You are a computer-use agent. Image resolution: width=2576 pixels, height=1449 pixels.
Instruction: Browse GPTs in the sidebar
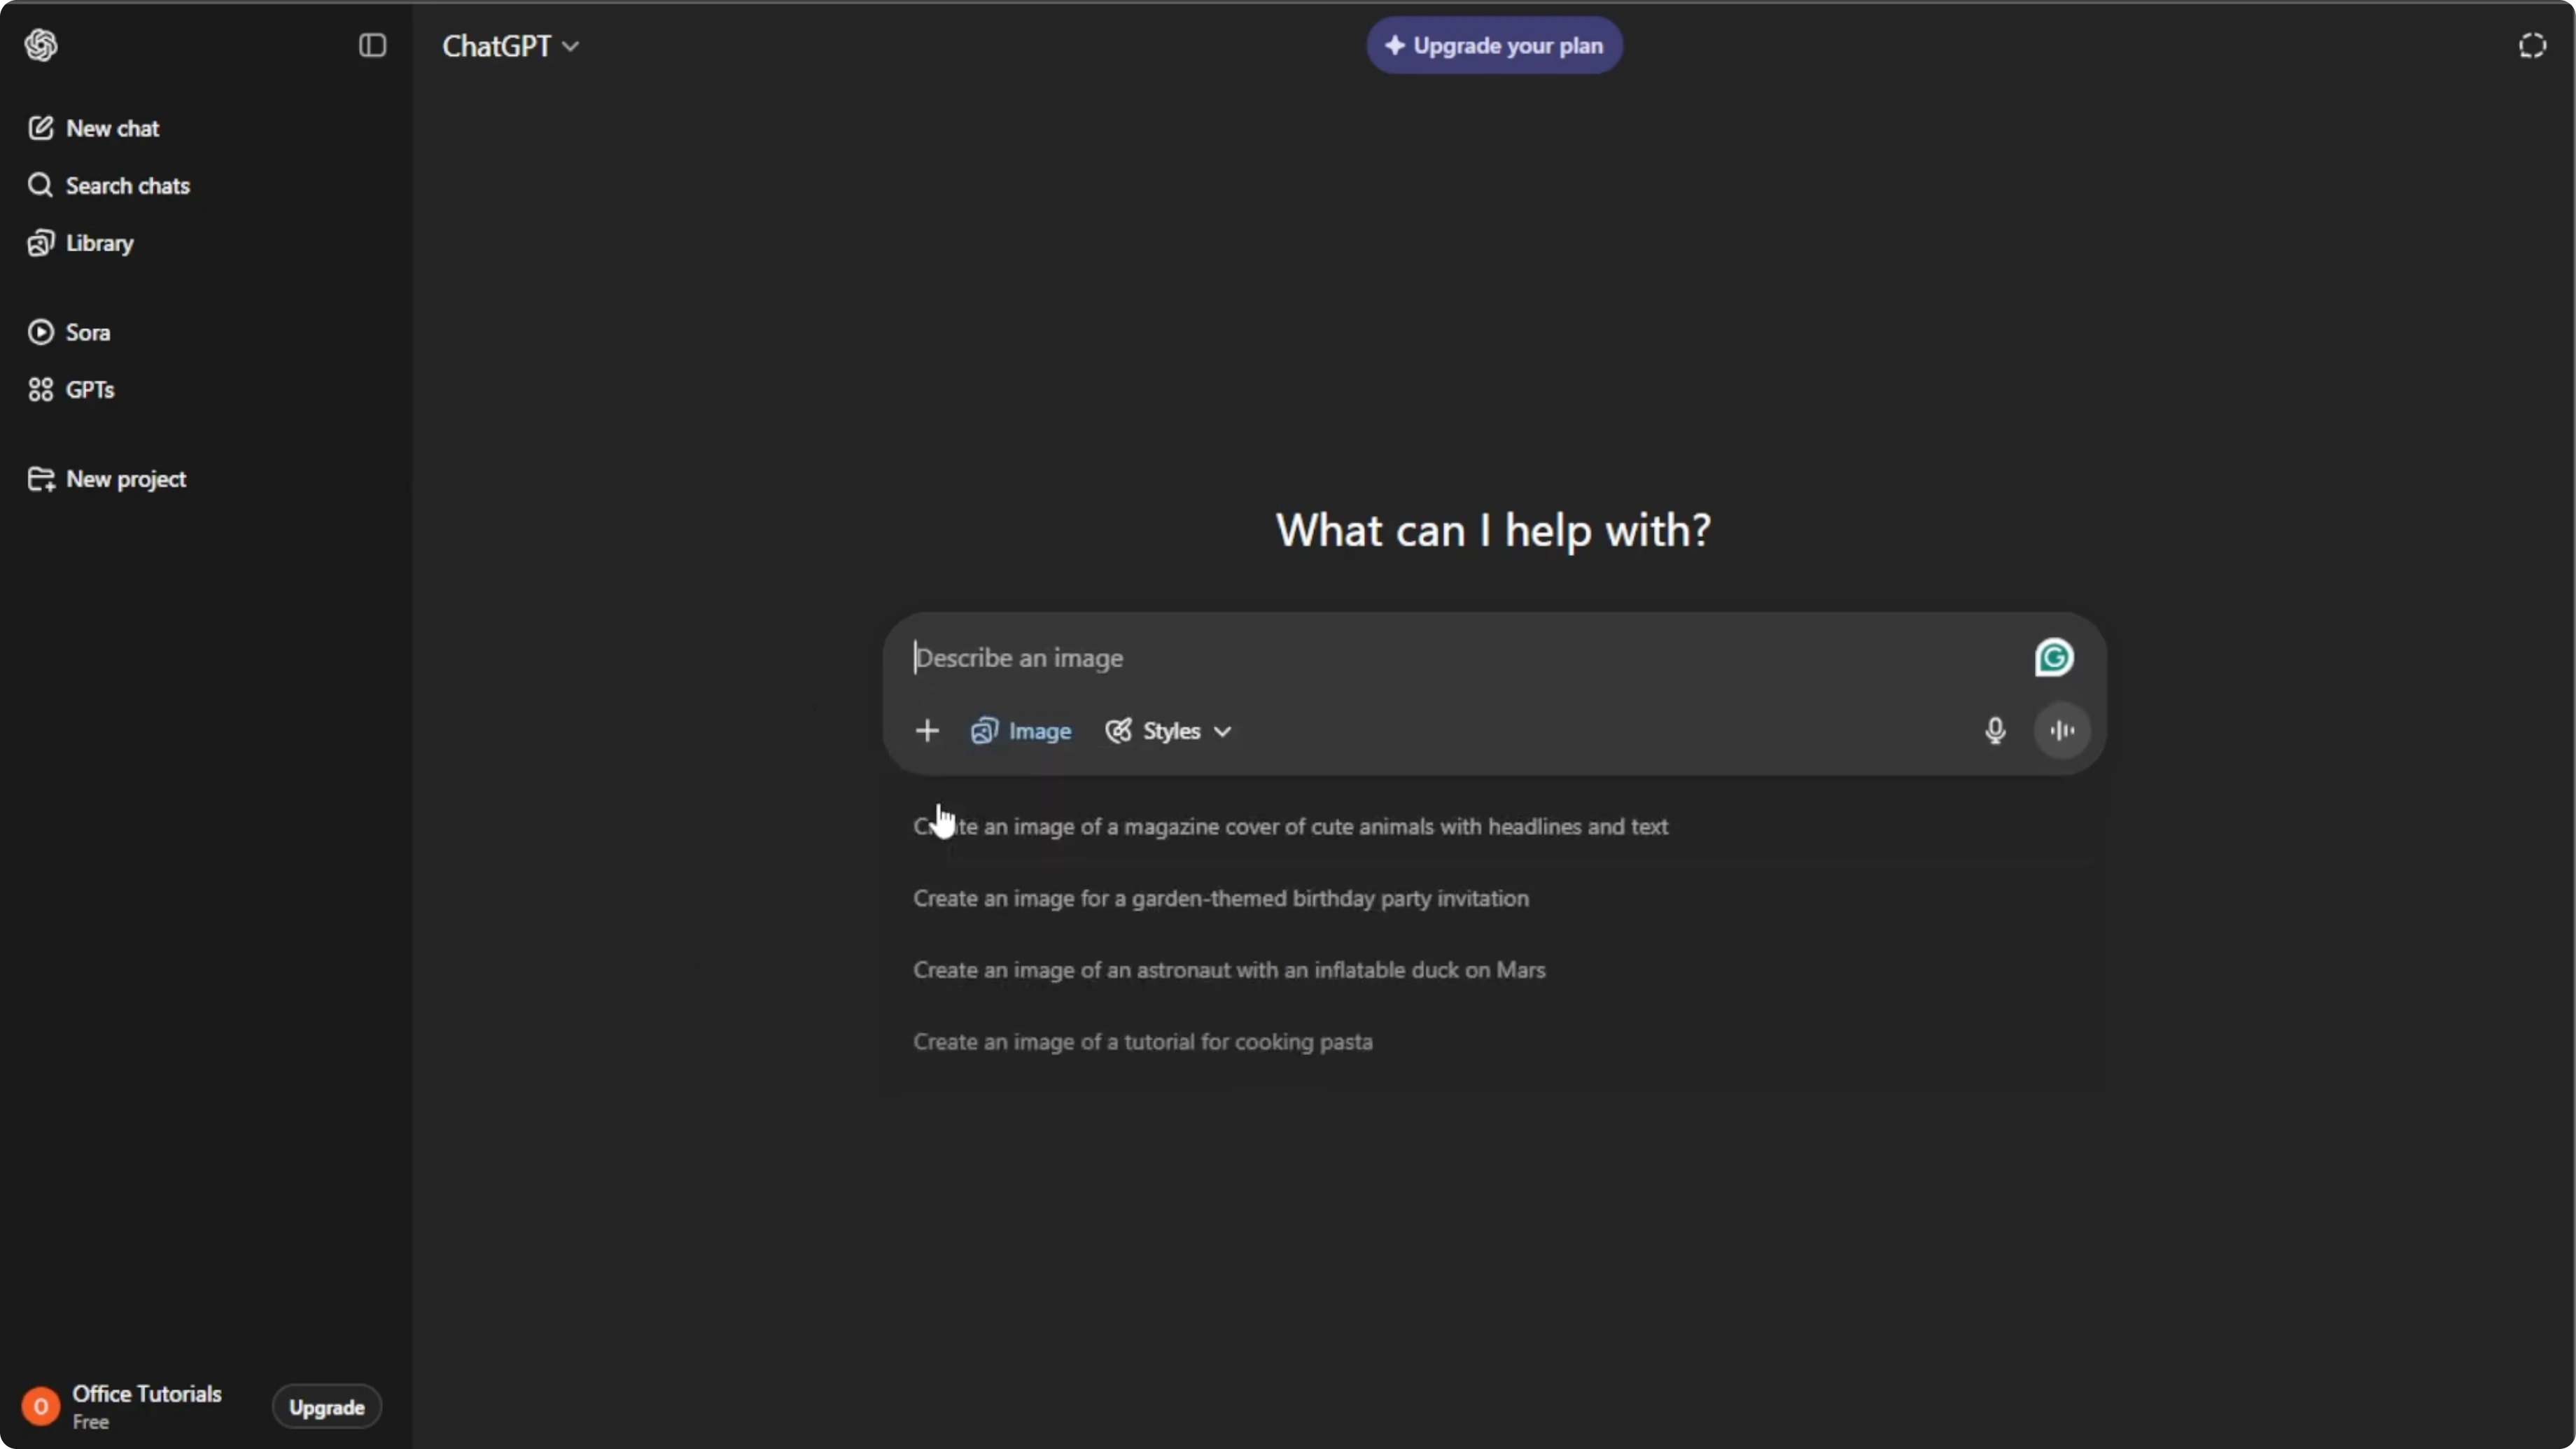coord(71,389)
